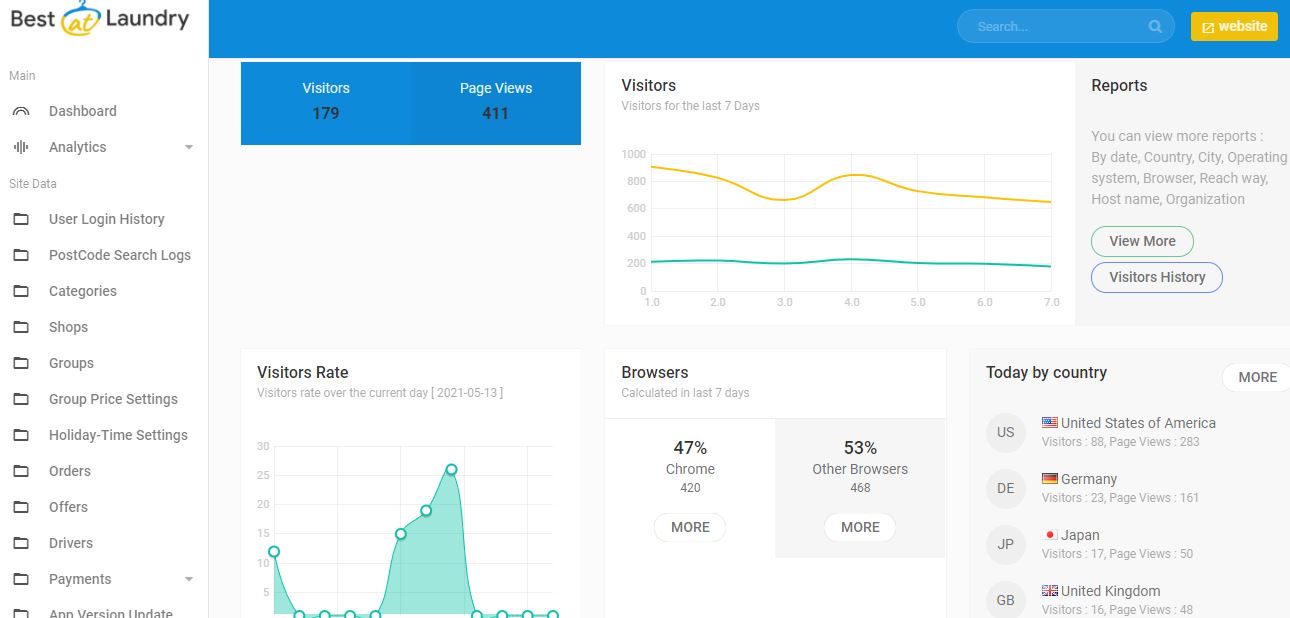Click MORE under Other Browsers stats
This screenshot has height=618, width=1290.
pos(859,527)
